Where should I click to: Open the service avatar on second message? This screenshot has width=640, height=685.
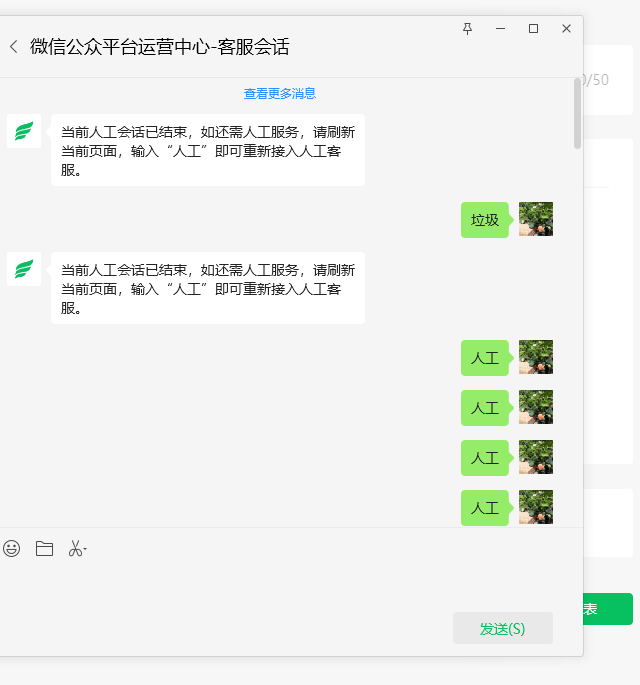24,269
